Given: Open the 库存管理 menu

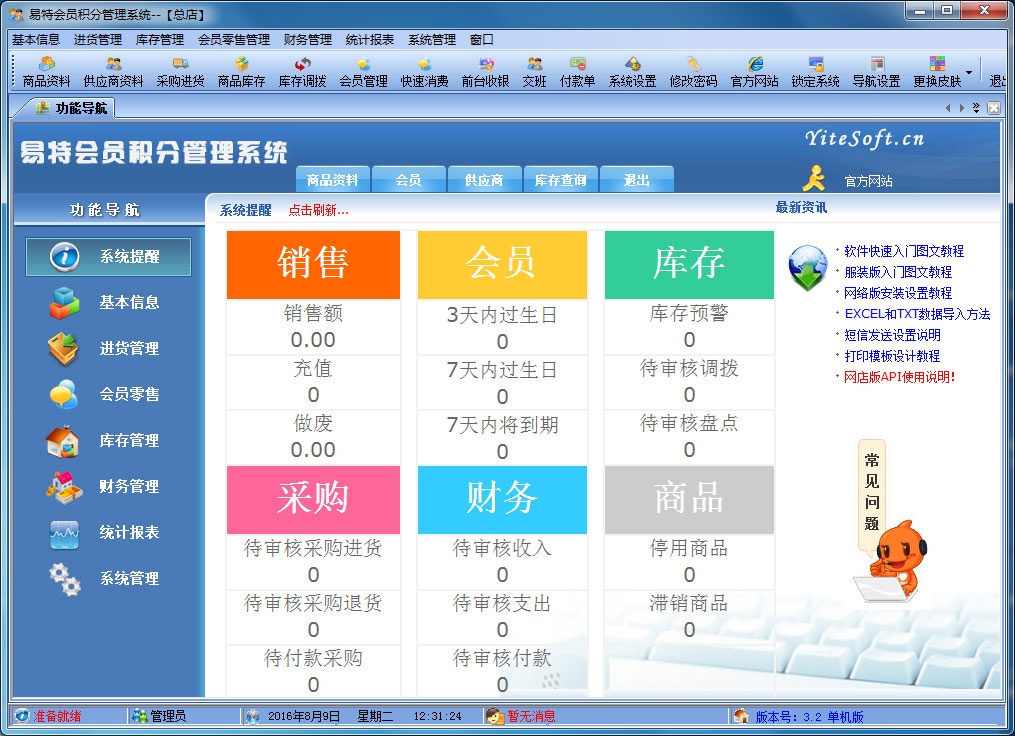Looking at the screenshot, I should coord(160,39).
